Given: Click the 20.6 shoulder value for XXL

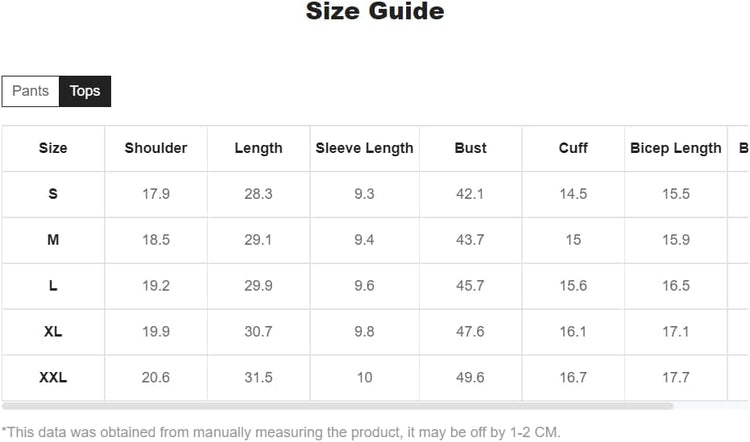Looking at the screenshot, I should click(x=156, y=377).
